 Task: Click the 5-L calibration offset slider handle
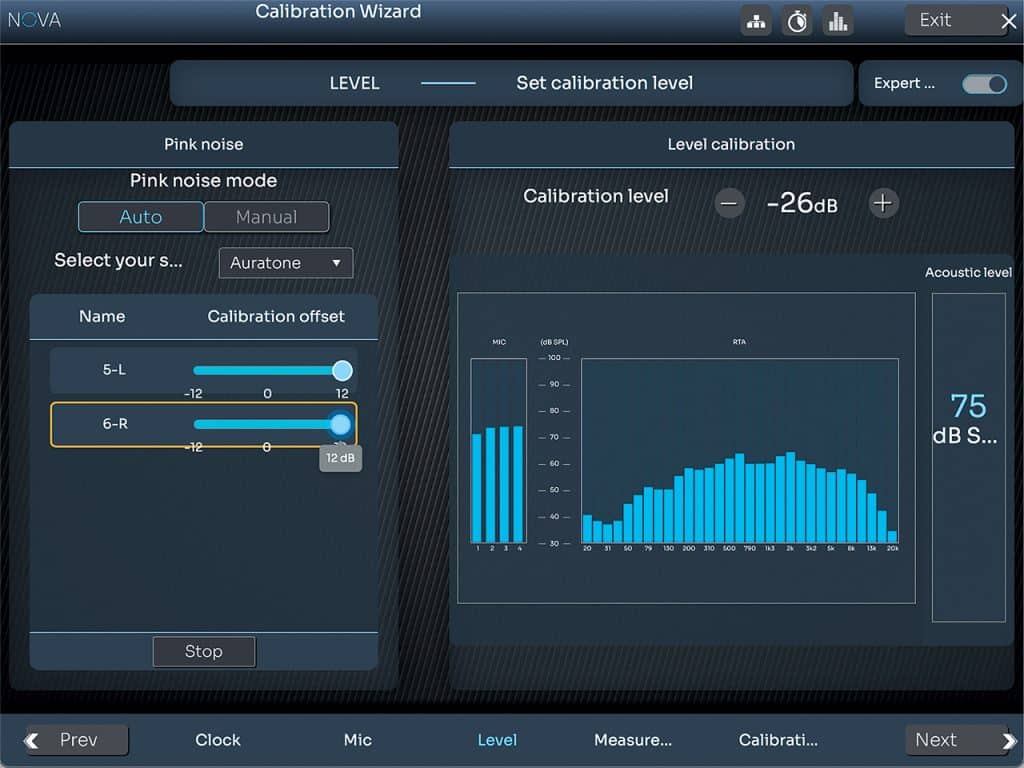click(342, 370)
